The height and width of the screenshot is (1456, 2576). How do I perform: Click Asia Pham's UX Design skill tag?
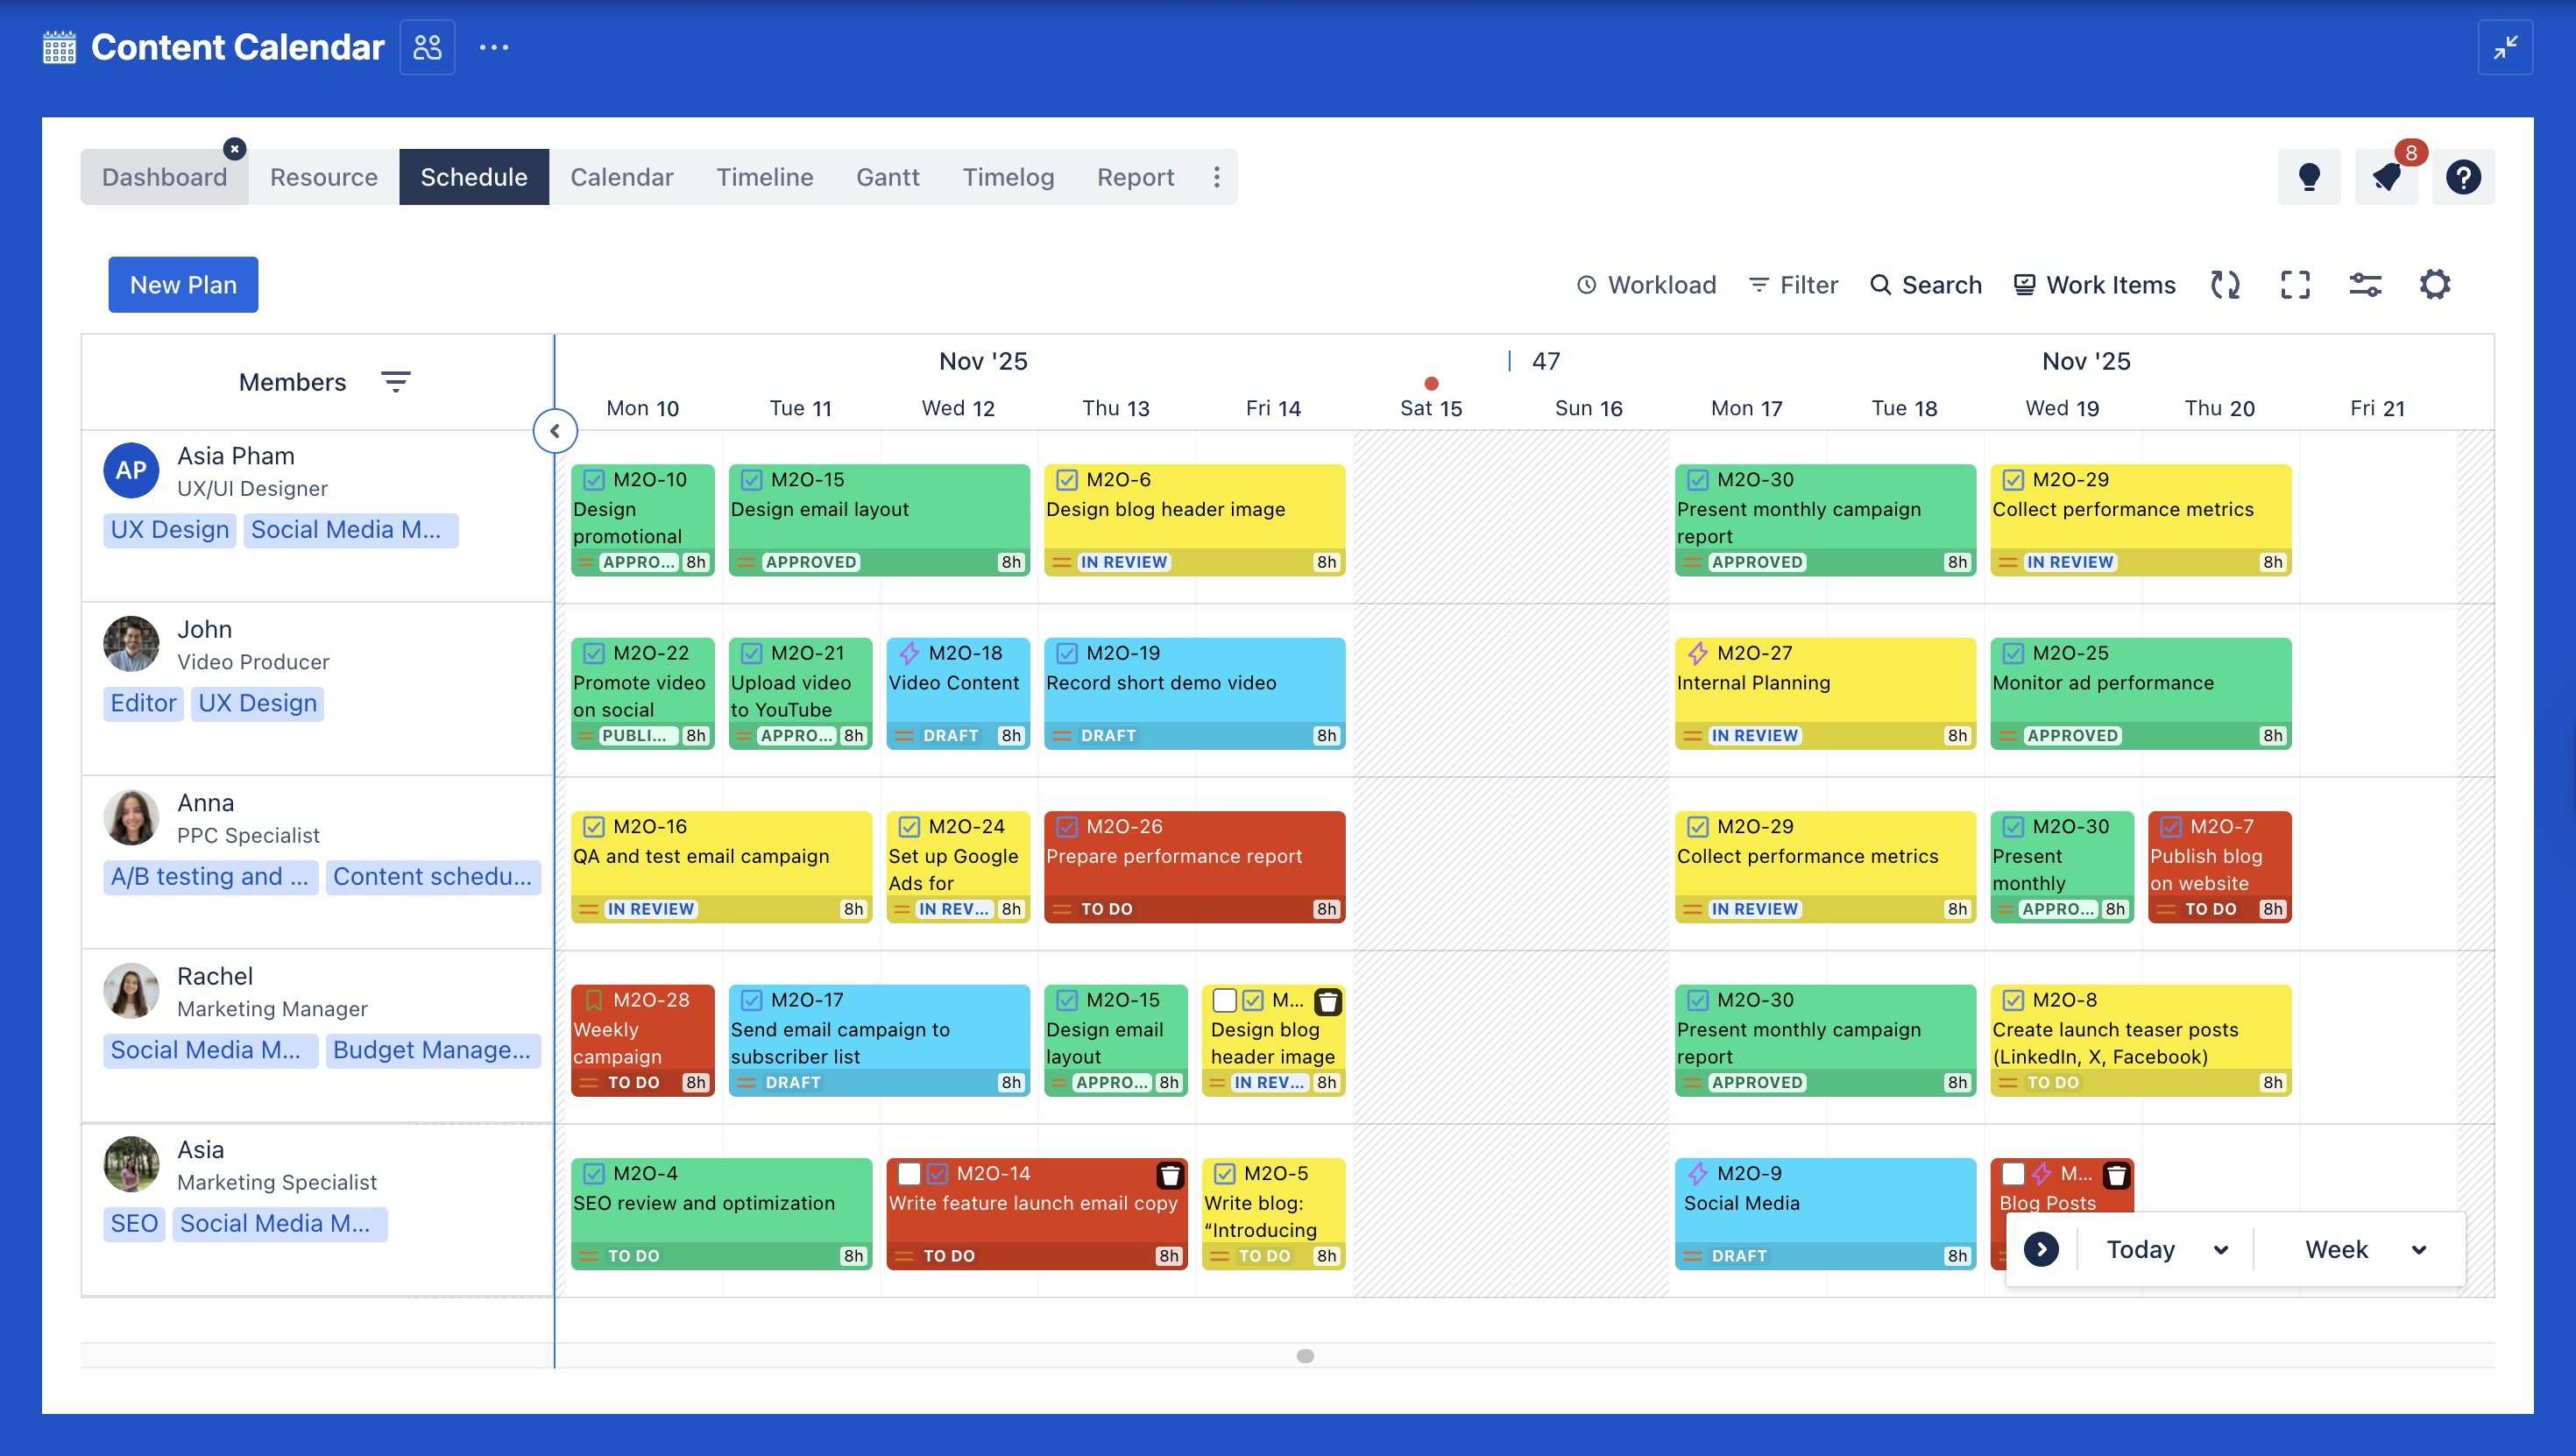pyautogui.click(x=170, y=530)
